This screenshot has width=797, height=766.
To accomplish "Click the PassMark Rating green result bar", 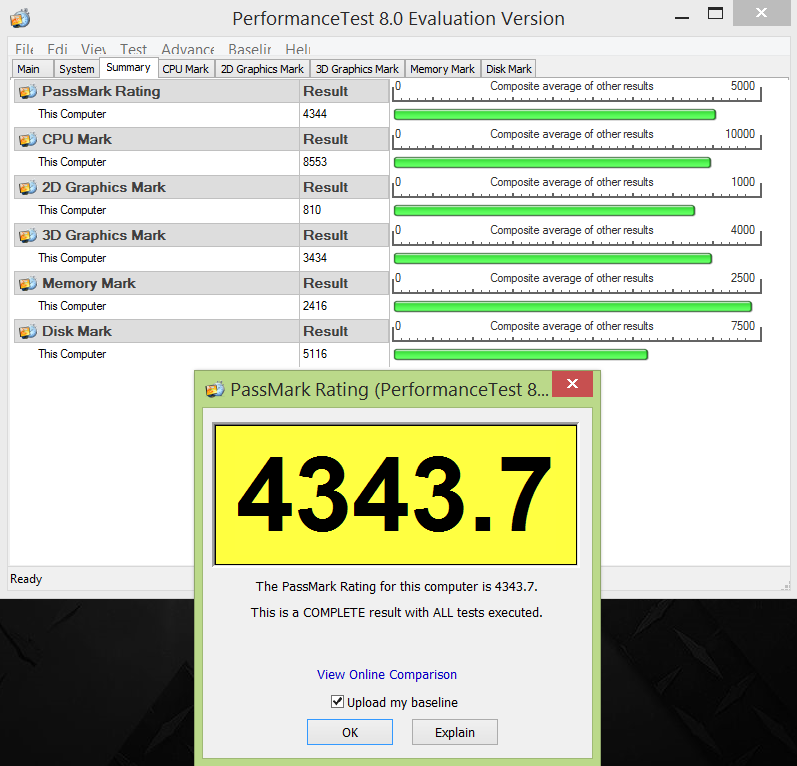I will (x=555, y=114).
